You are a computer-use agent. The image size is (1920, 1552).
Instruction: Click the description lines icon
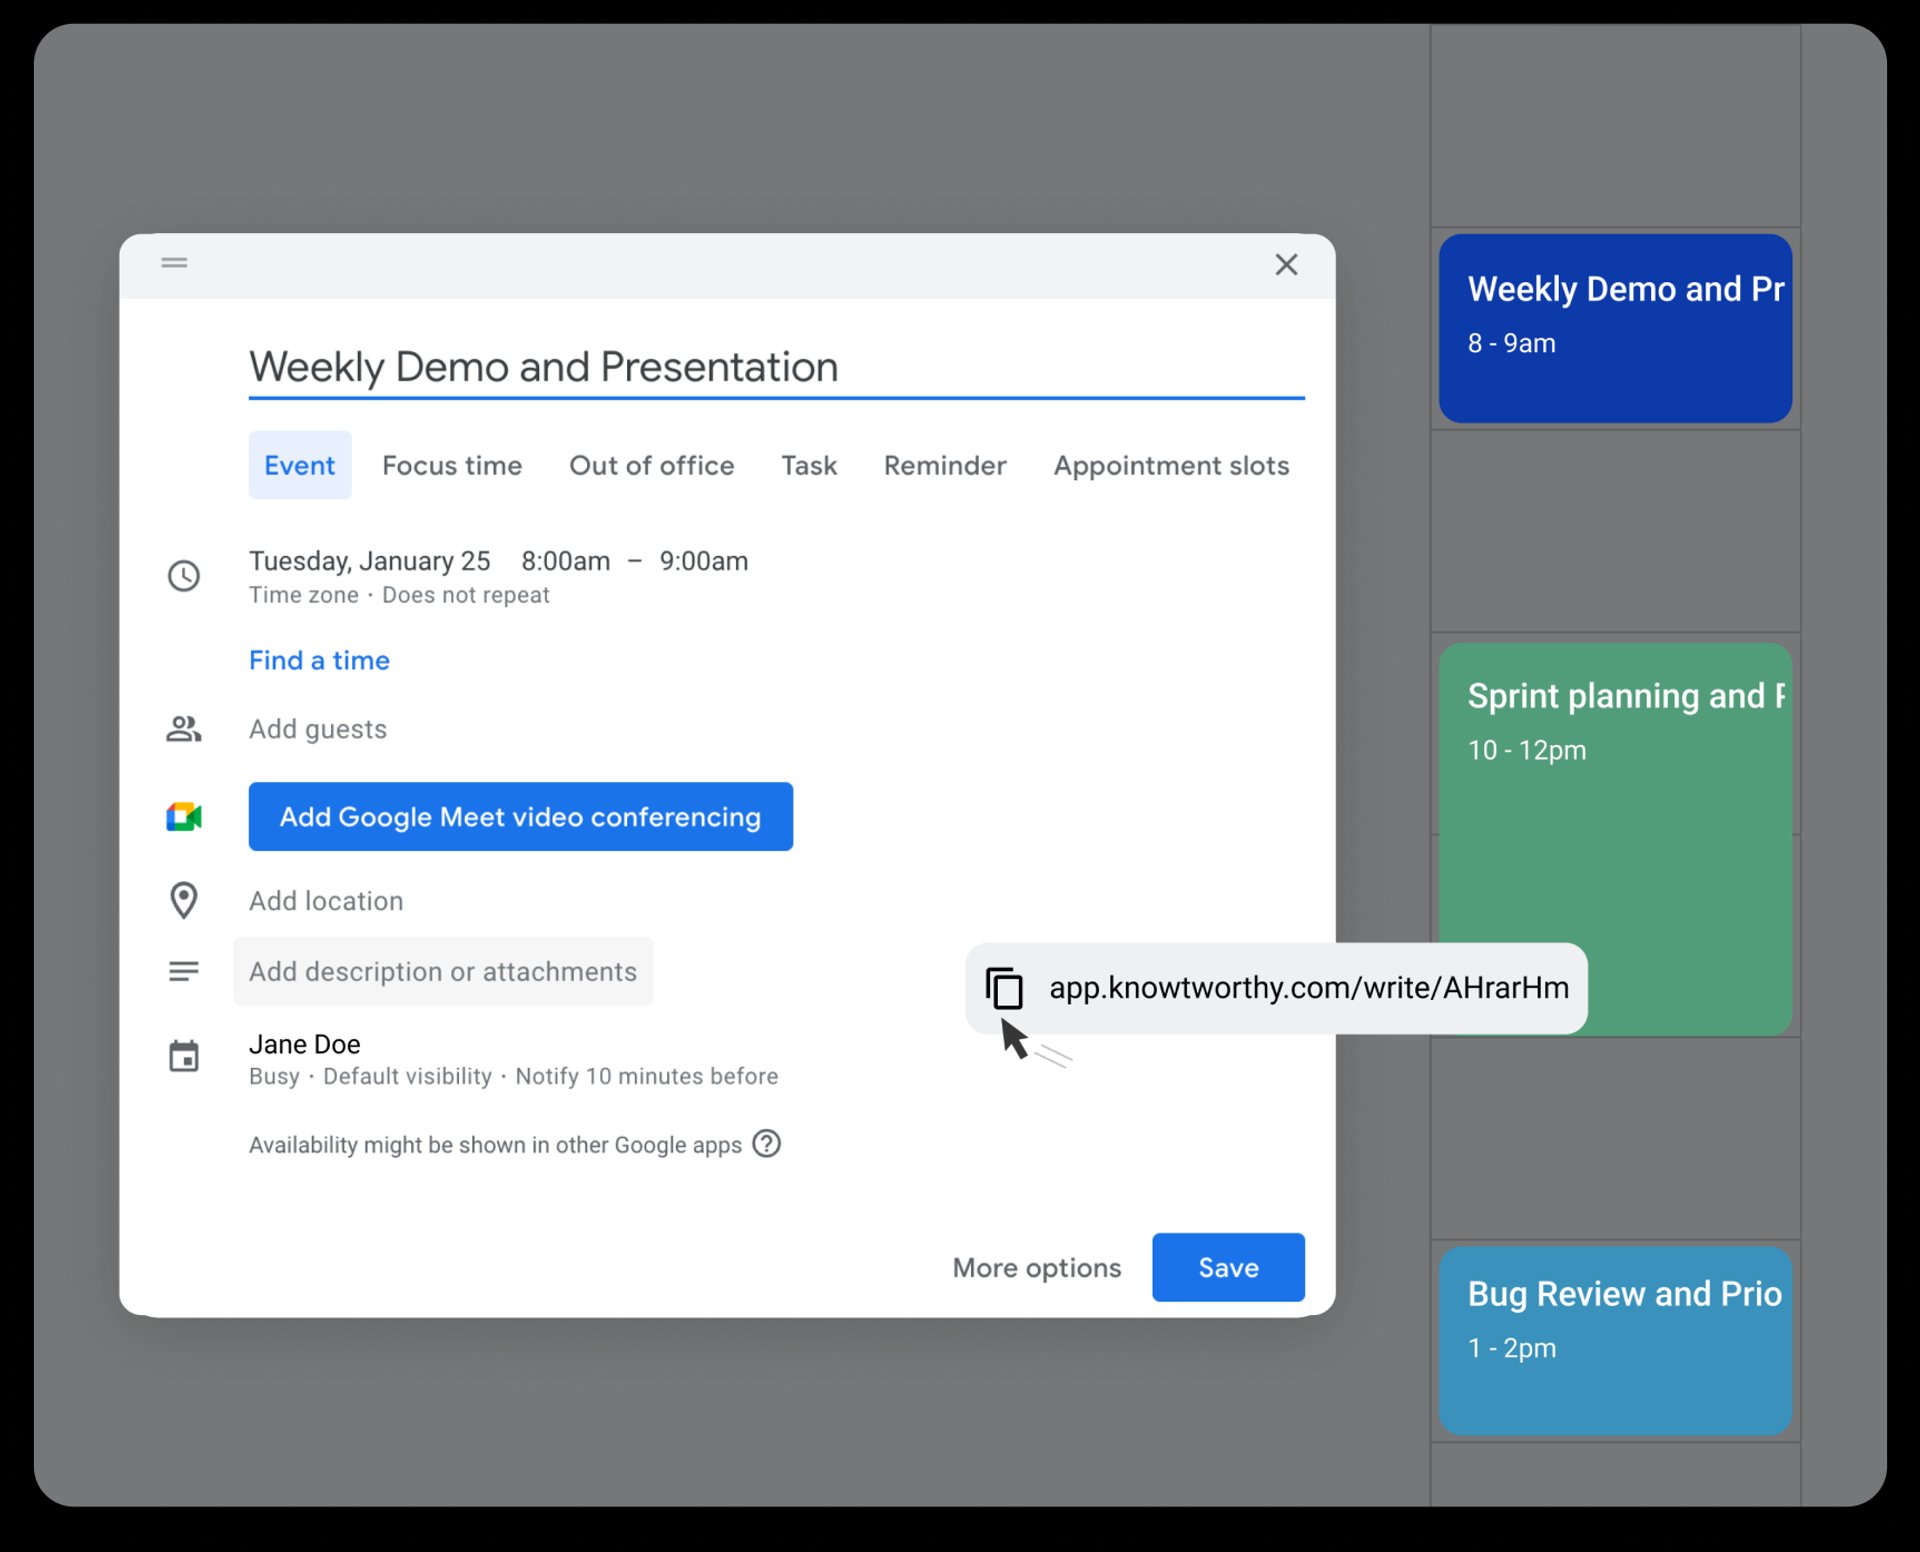click(184, 971)
